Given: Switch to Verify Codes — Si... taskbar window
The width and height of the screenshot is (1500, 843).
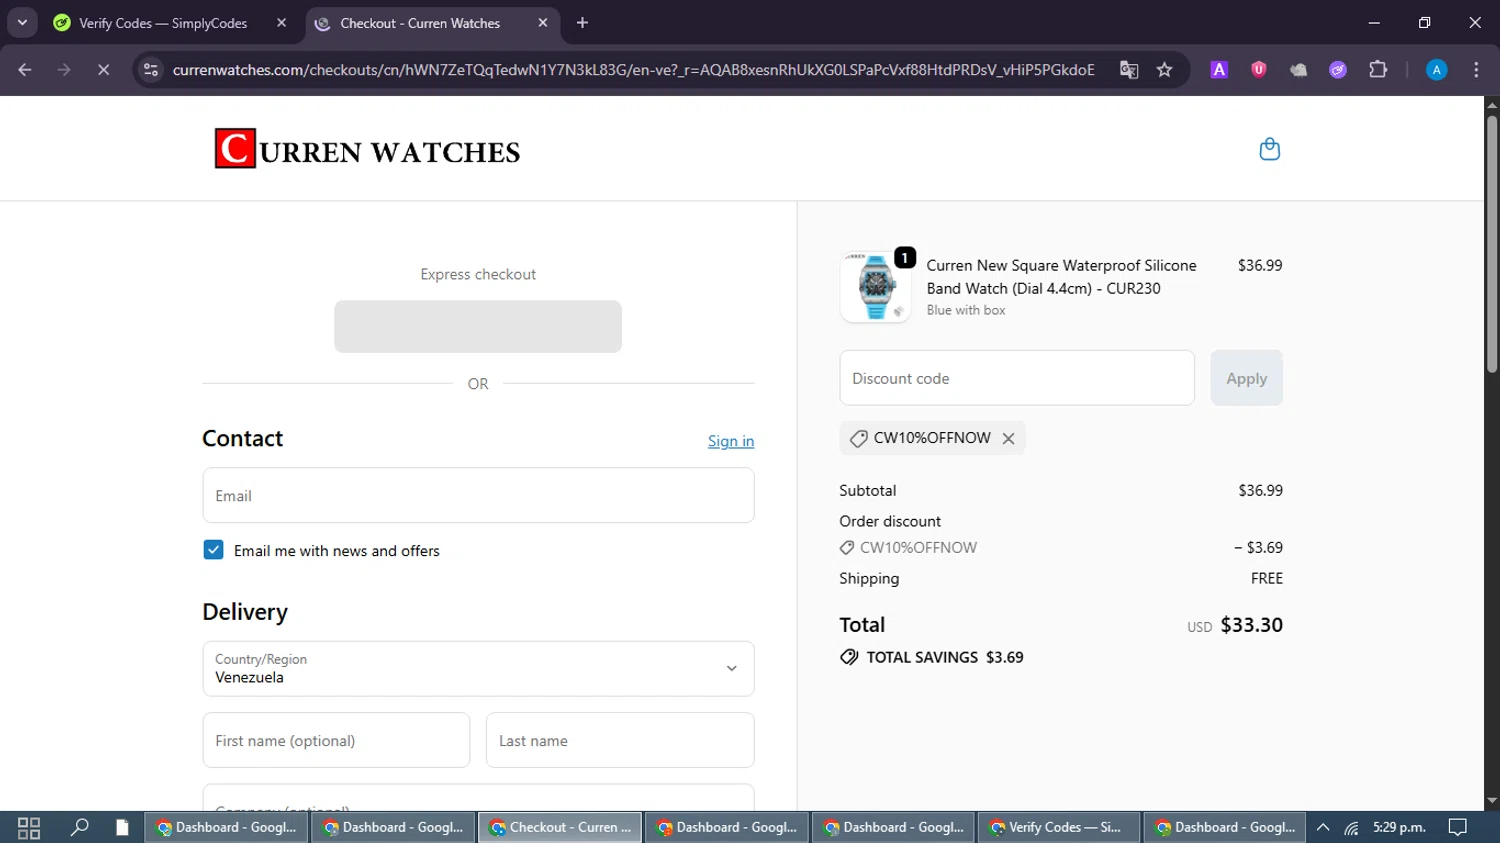Looking at the screenshot, I should click(x=1059, y=827).
